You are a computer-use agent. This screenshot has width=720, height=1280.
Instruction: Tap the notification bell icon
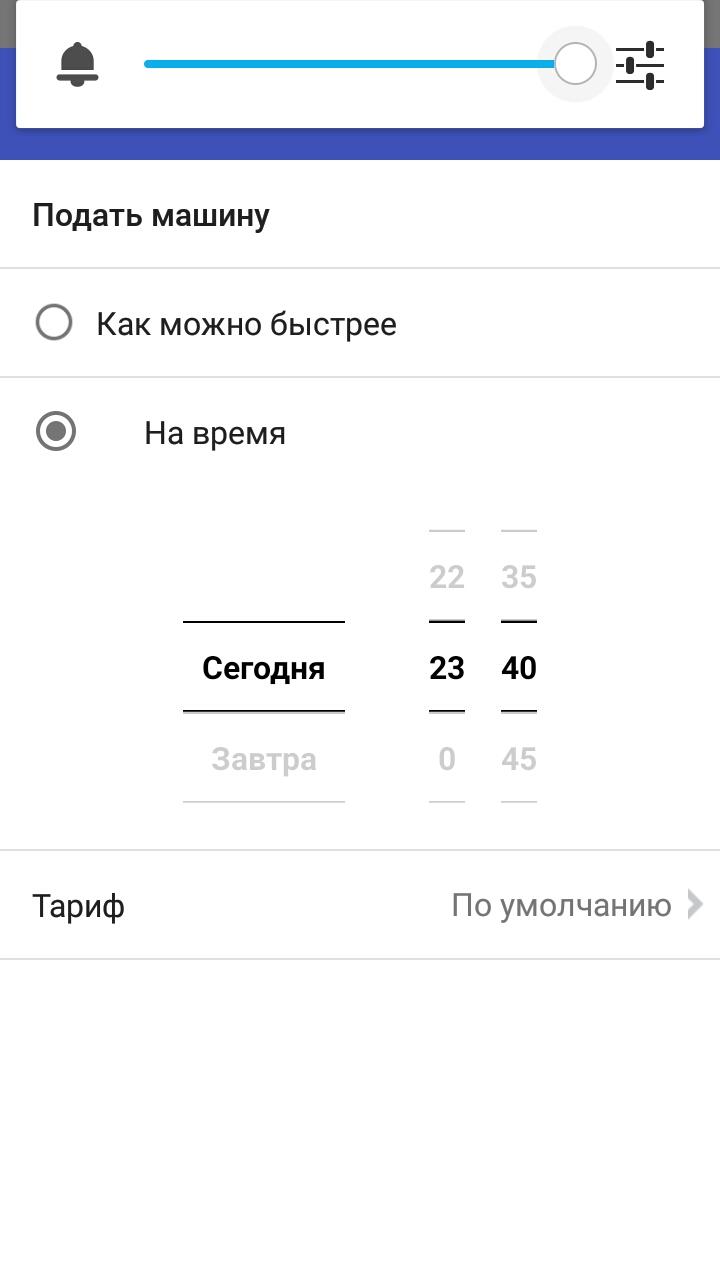[x=77, y=64]
